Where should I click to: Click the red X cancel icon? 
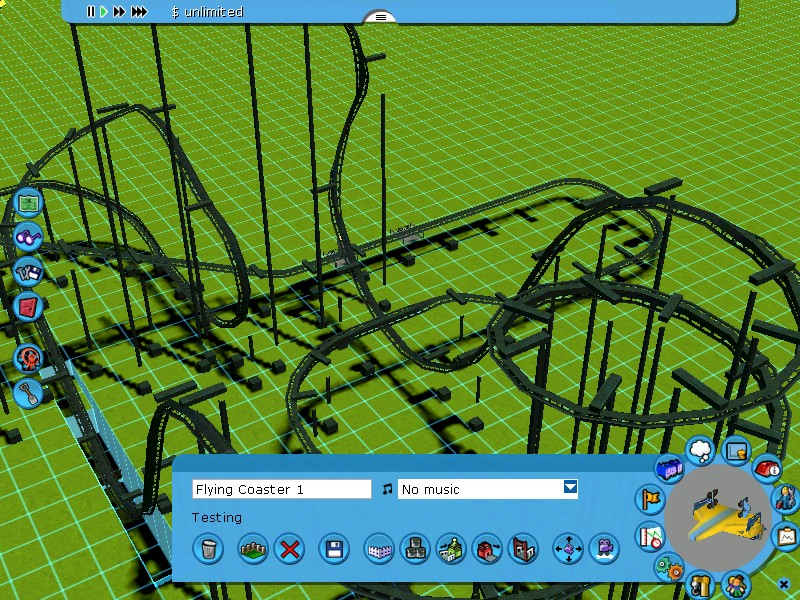[x=290, y=548]
